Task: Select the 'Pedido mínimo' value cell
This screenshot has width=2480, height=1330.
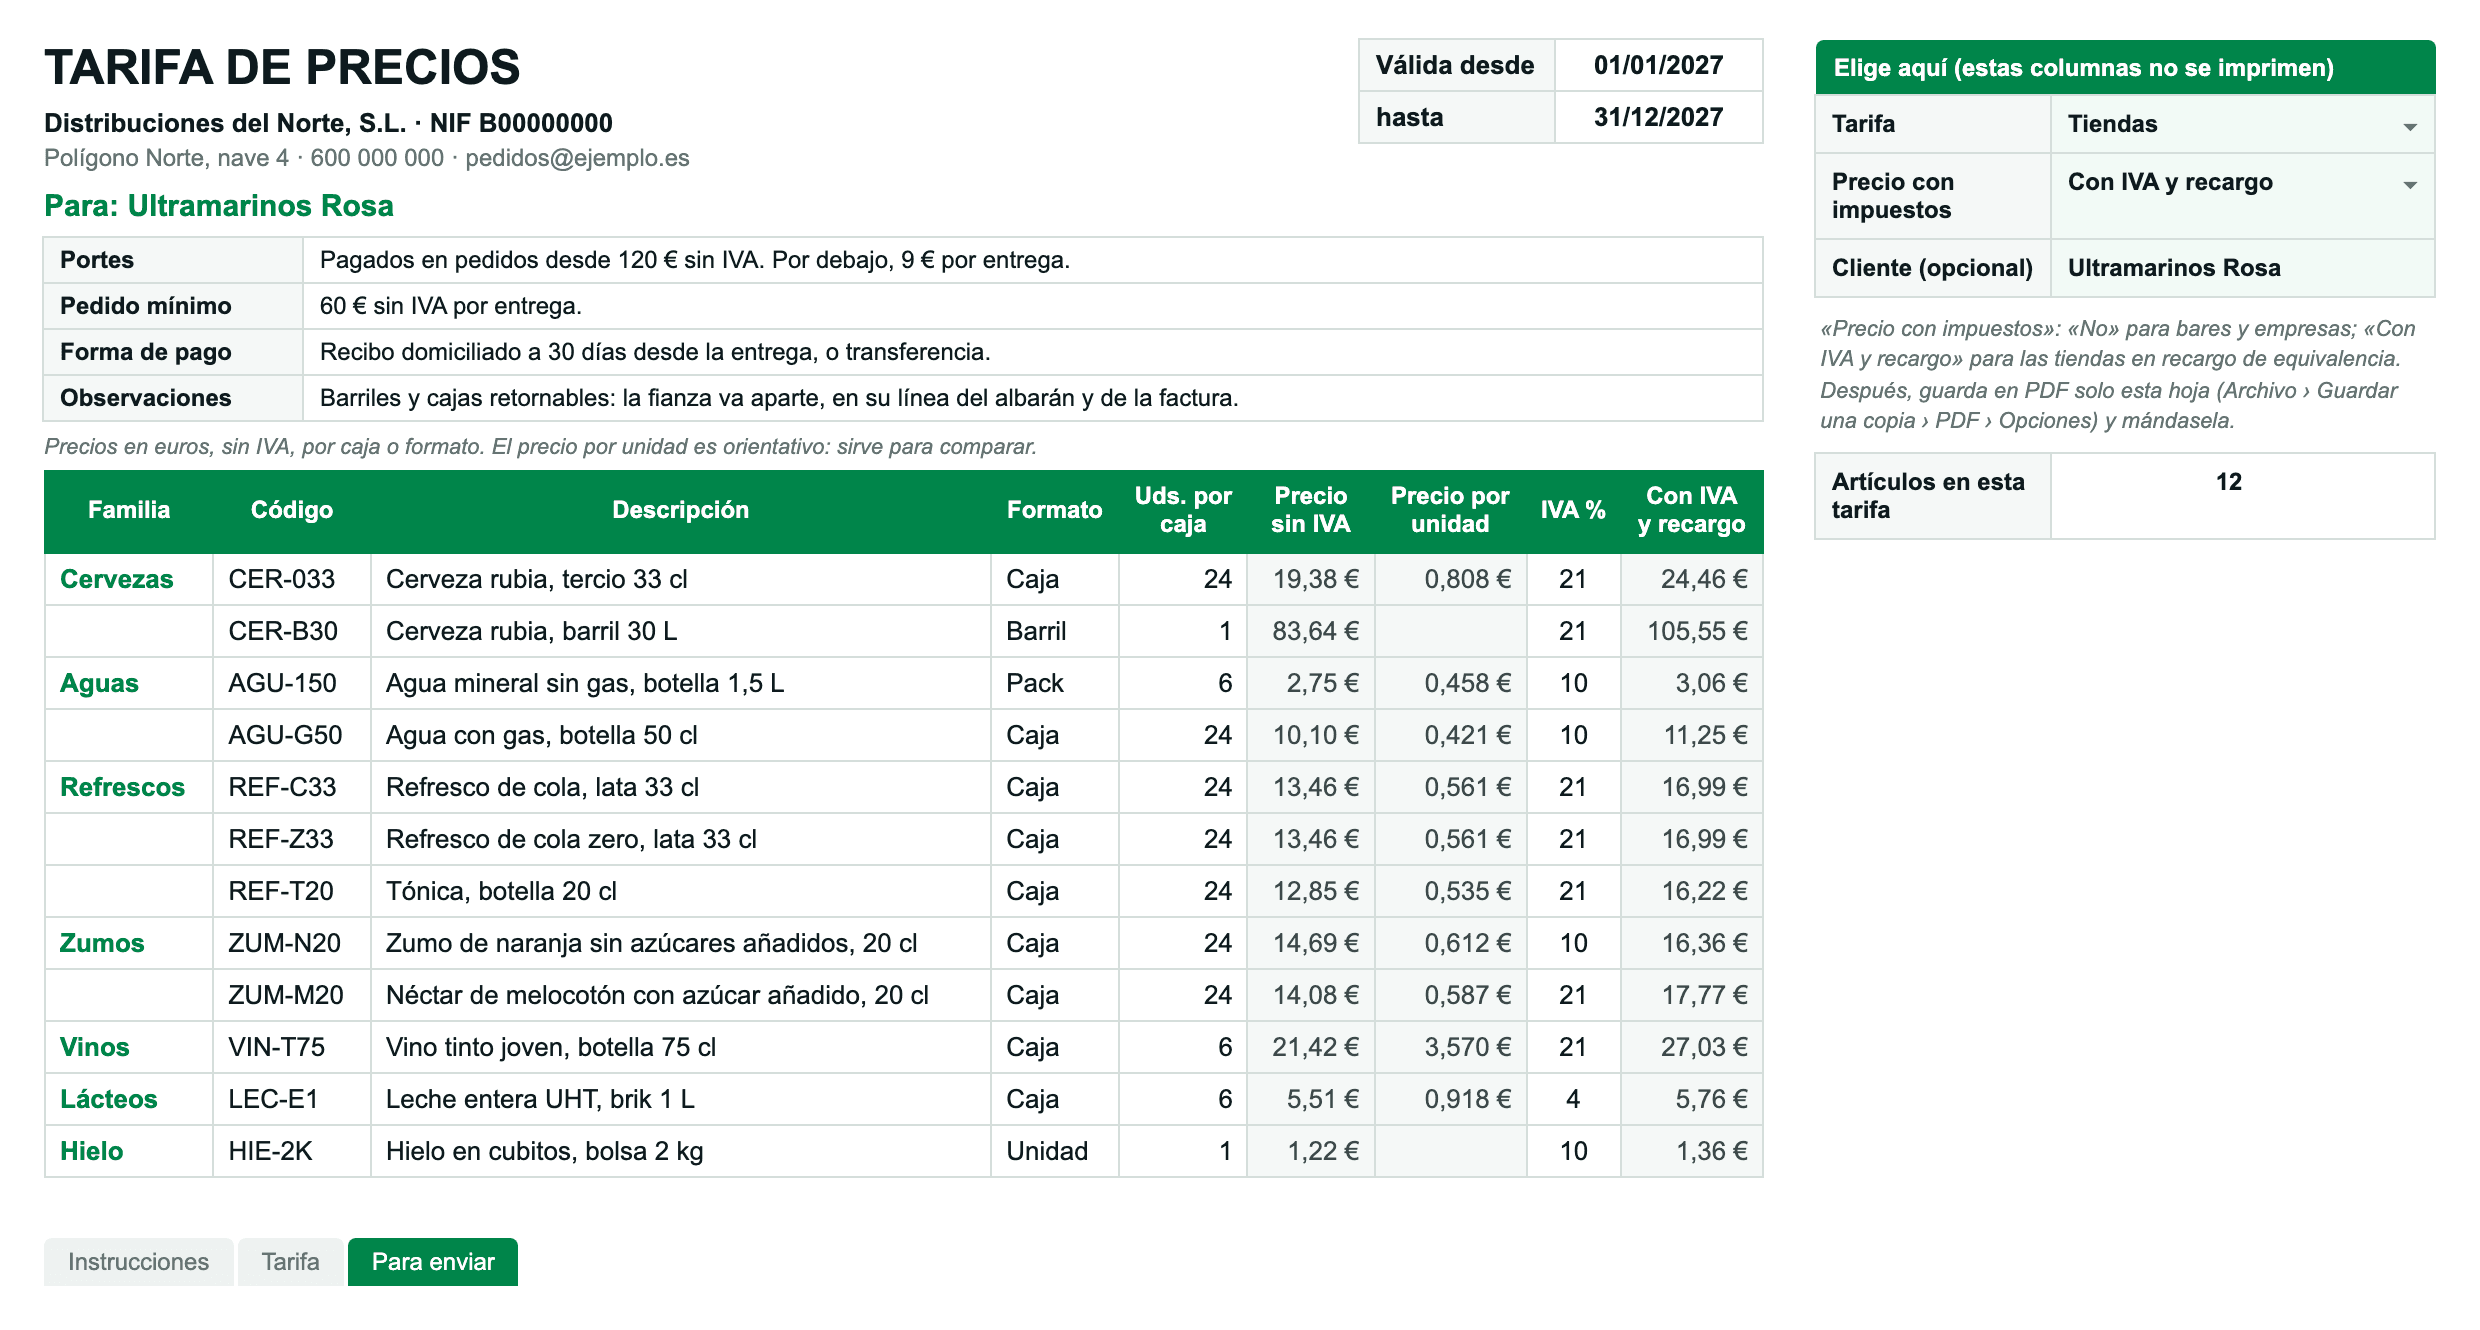Action: [1032, 306]
